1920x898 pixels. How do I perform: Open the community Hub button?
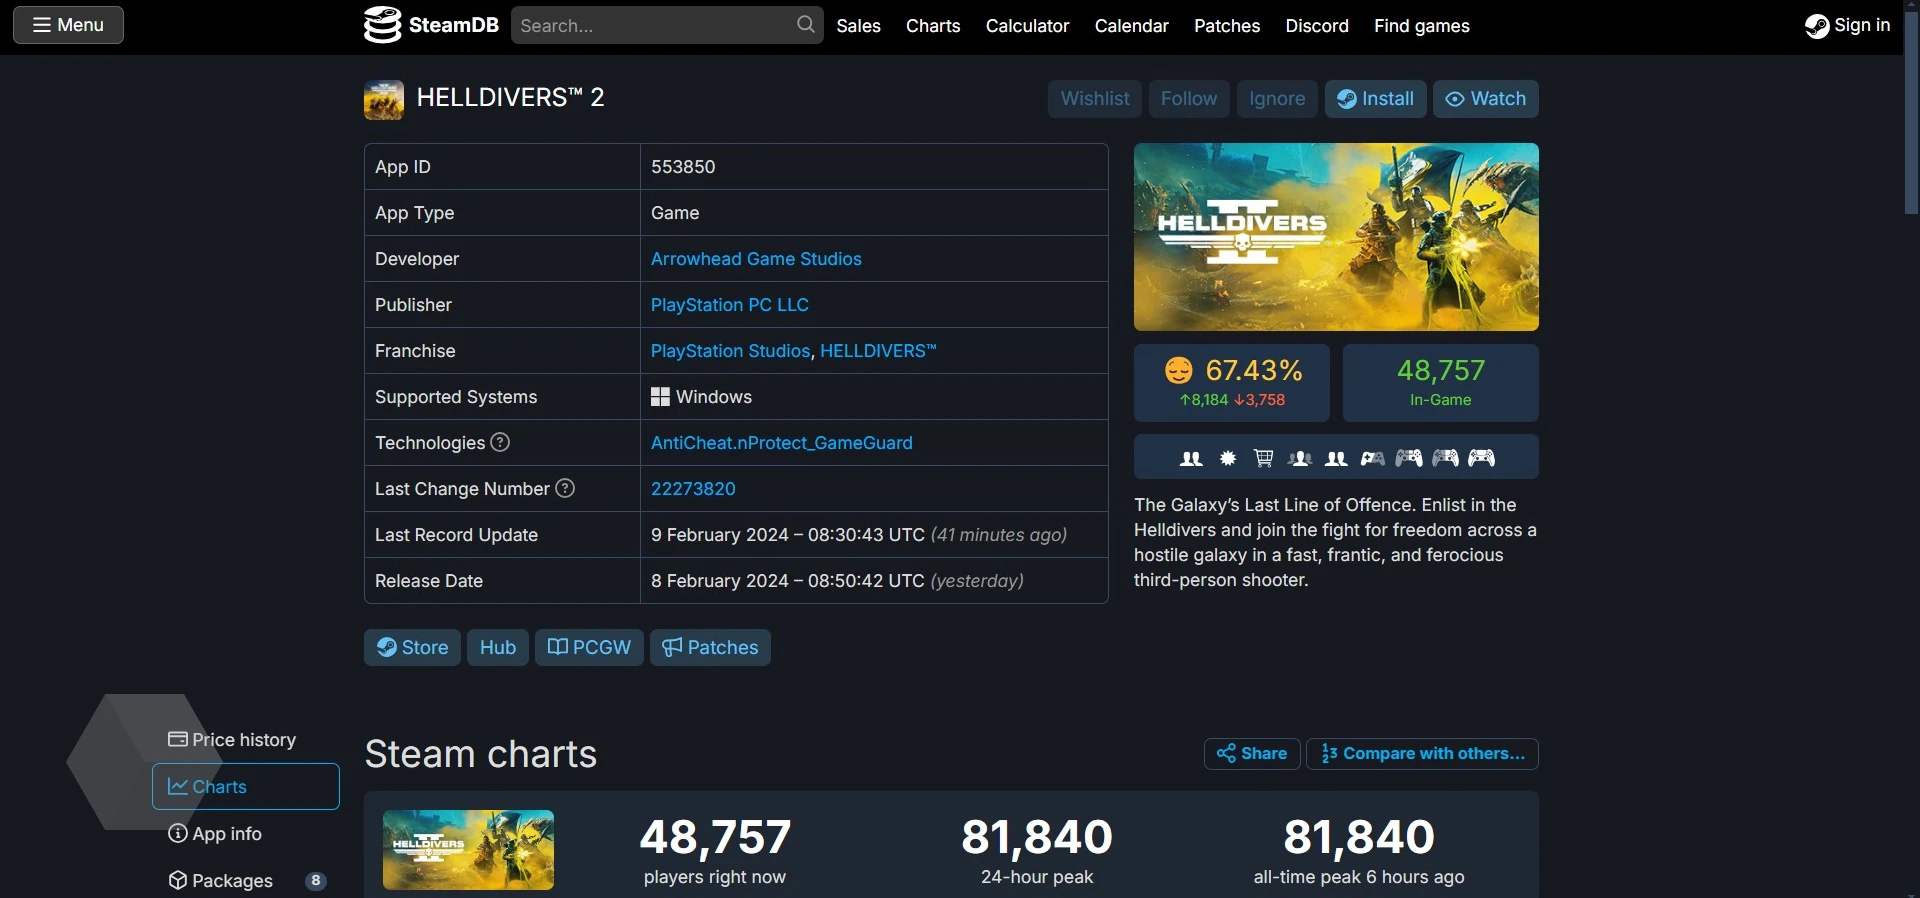pos(498,648)
